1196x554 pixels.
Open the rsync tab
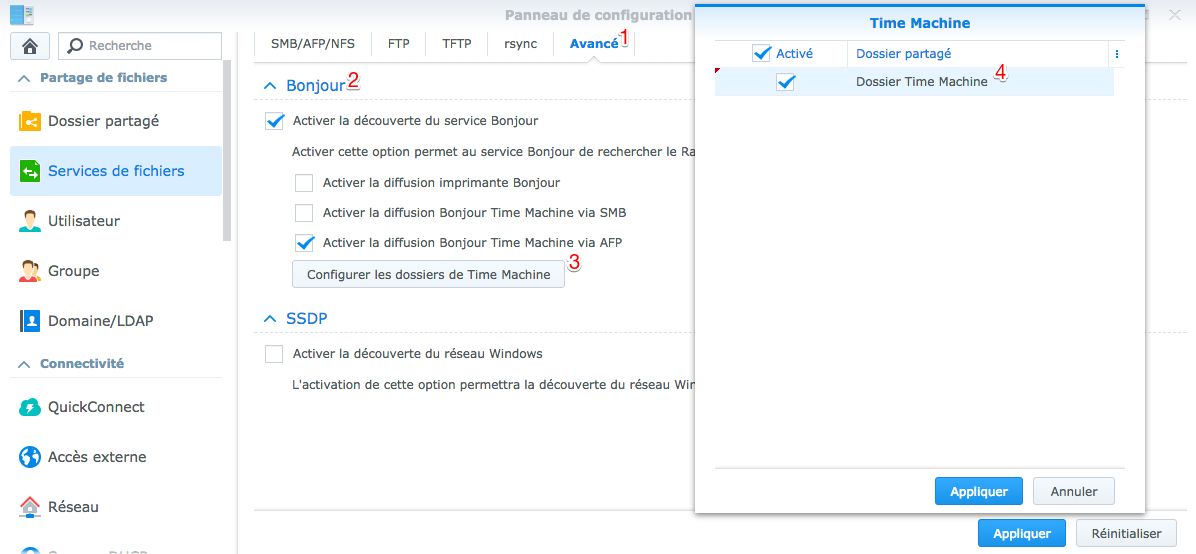pyautogui.click(x=521, y=43)
